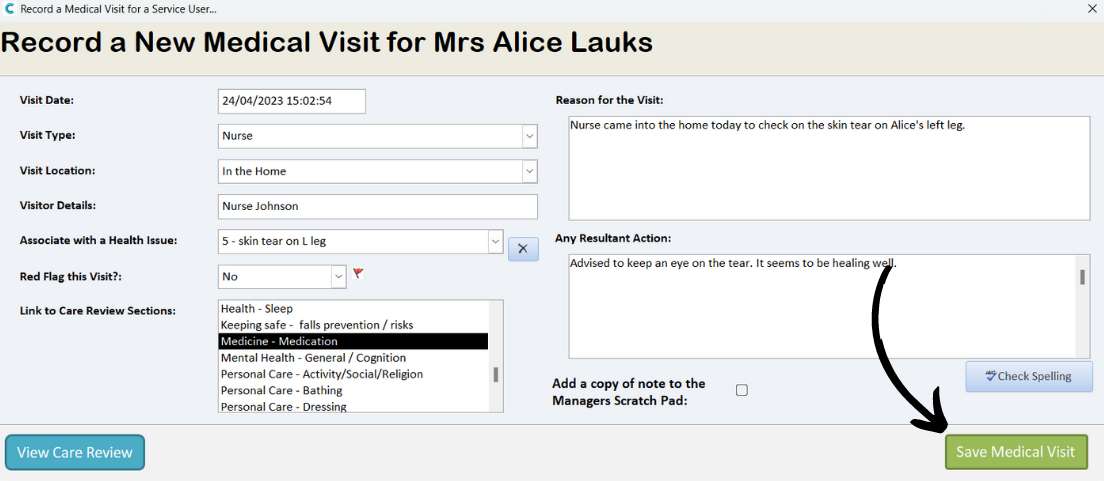This screenshot has width=1104, height=481.
Task: Select Health - Sleep in care review list
Action: pyautogui.click(x=257, y=309)
